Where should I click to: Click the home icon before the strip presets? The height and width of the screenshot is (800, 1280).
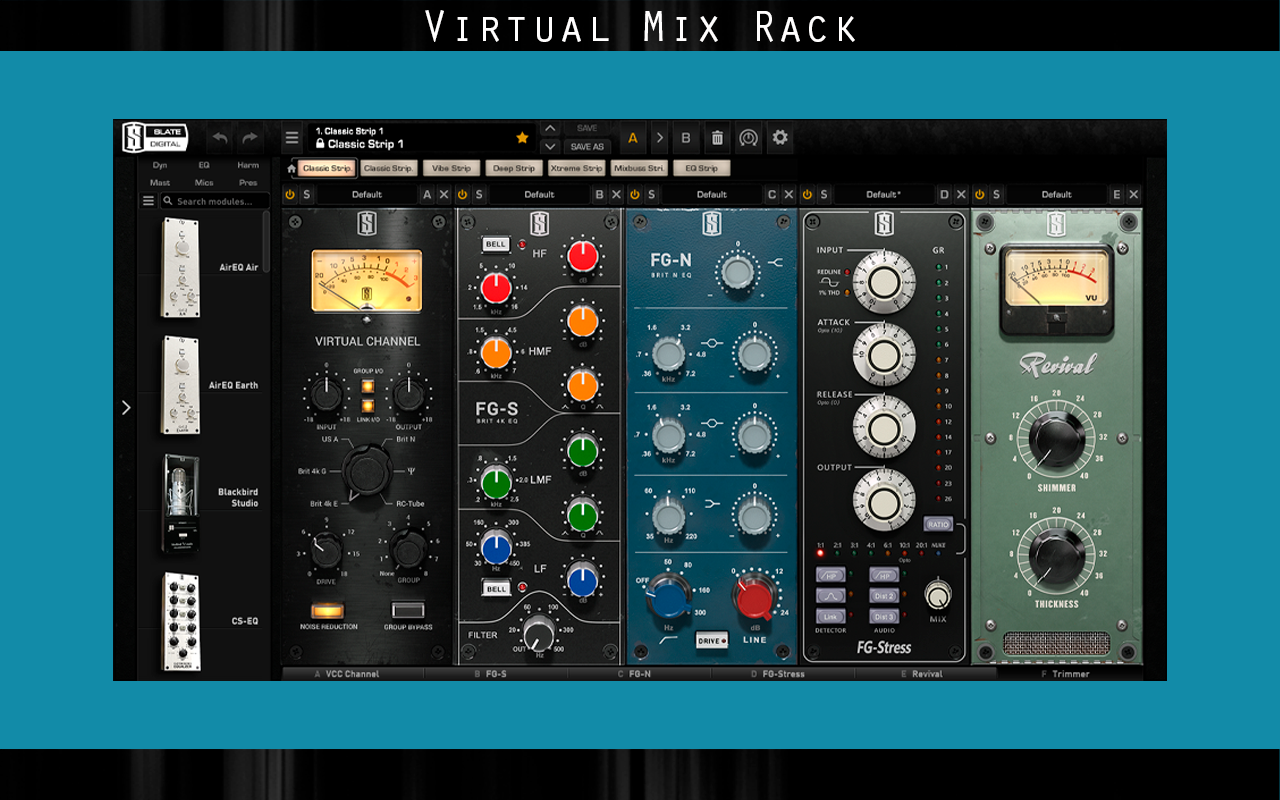click(x=291, y=168)
